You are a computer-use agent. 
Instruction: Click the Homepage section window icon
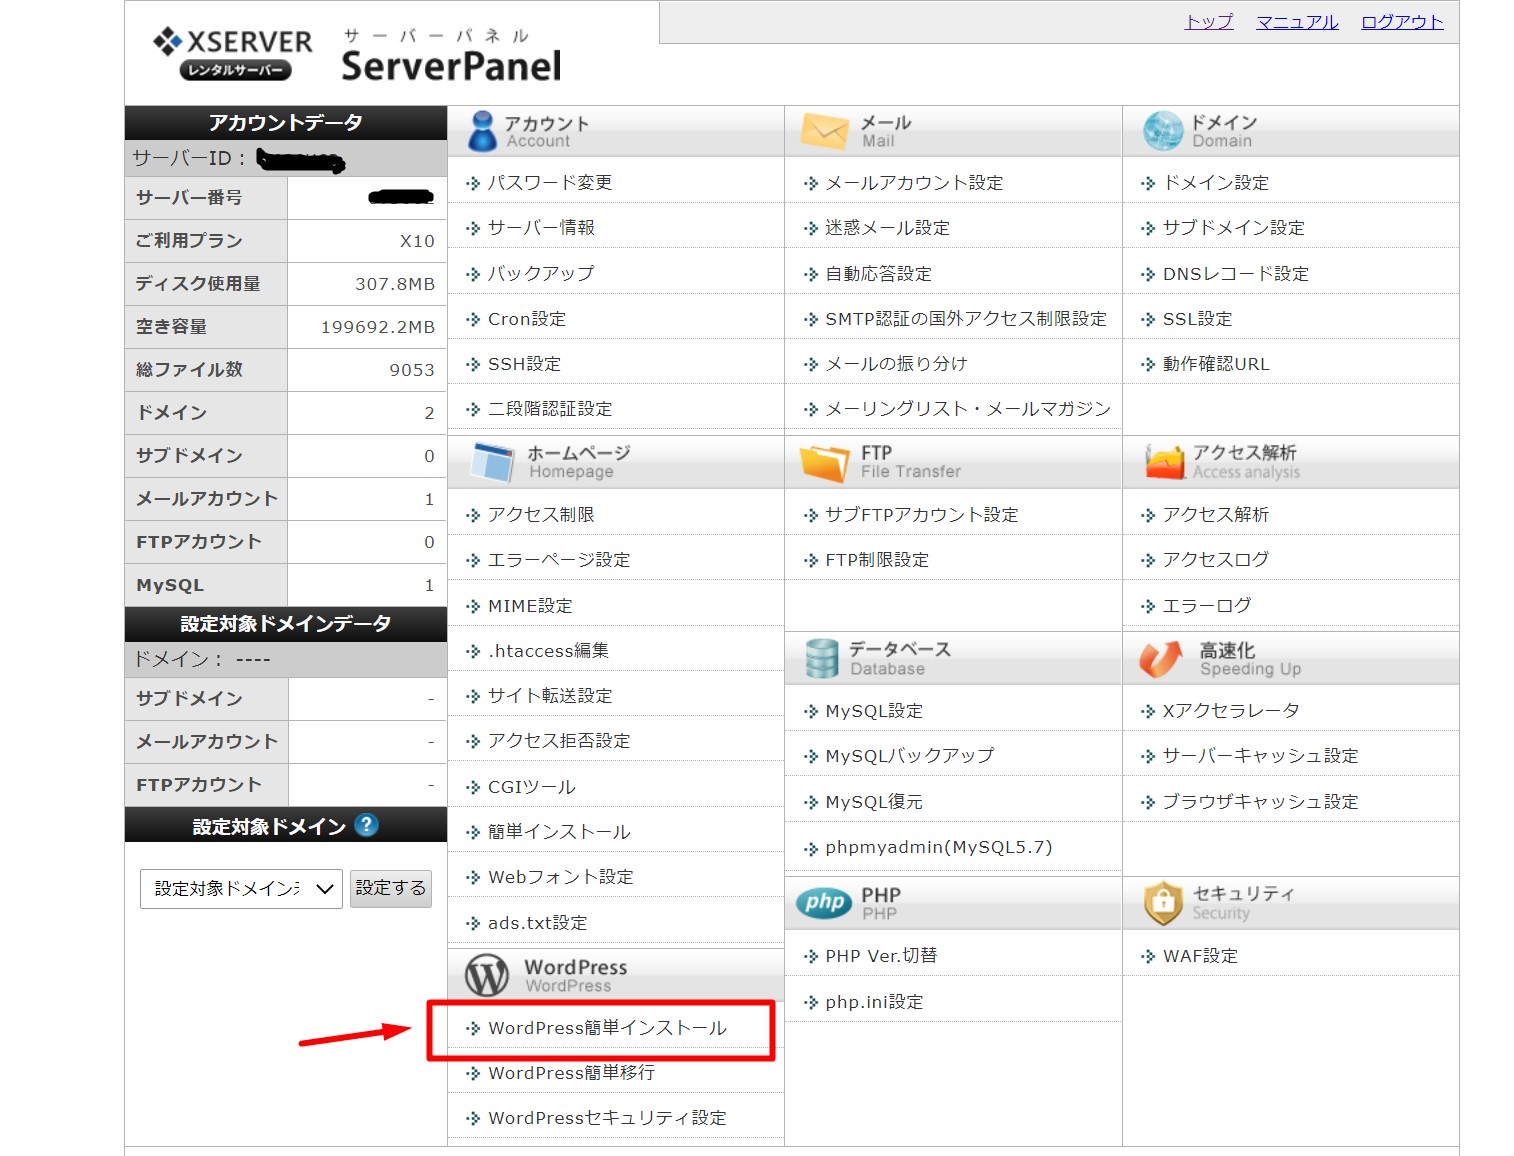tap(493, 462)
